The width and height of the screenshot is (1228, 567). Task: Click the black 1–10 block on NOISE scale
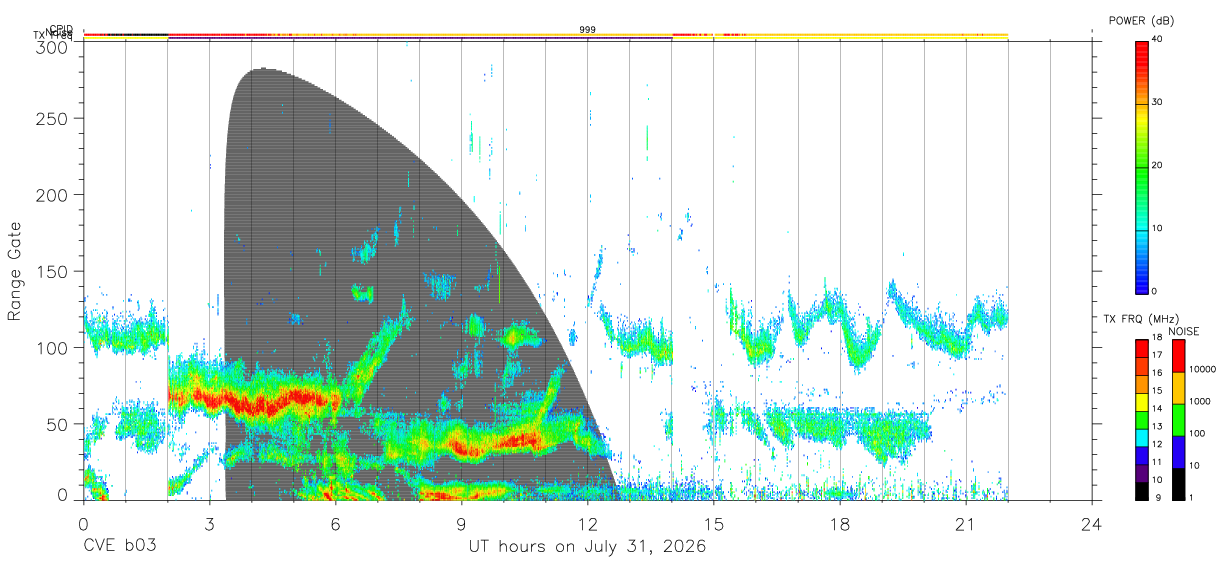tap(1179, 484)
